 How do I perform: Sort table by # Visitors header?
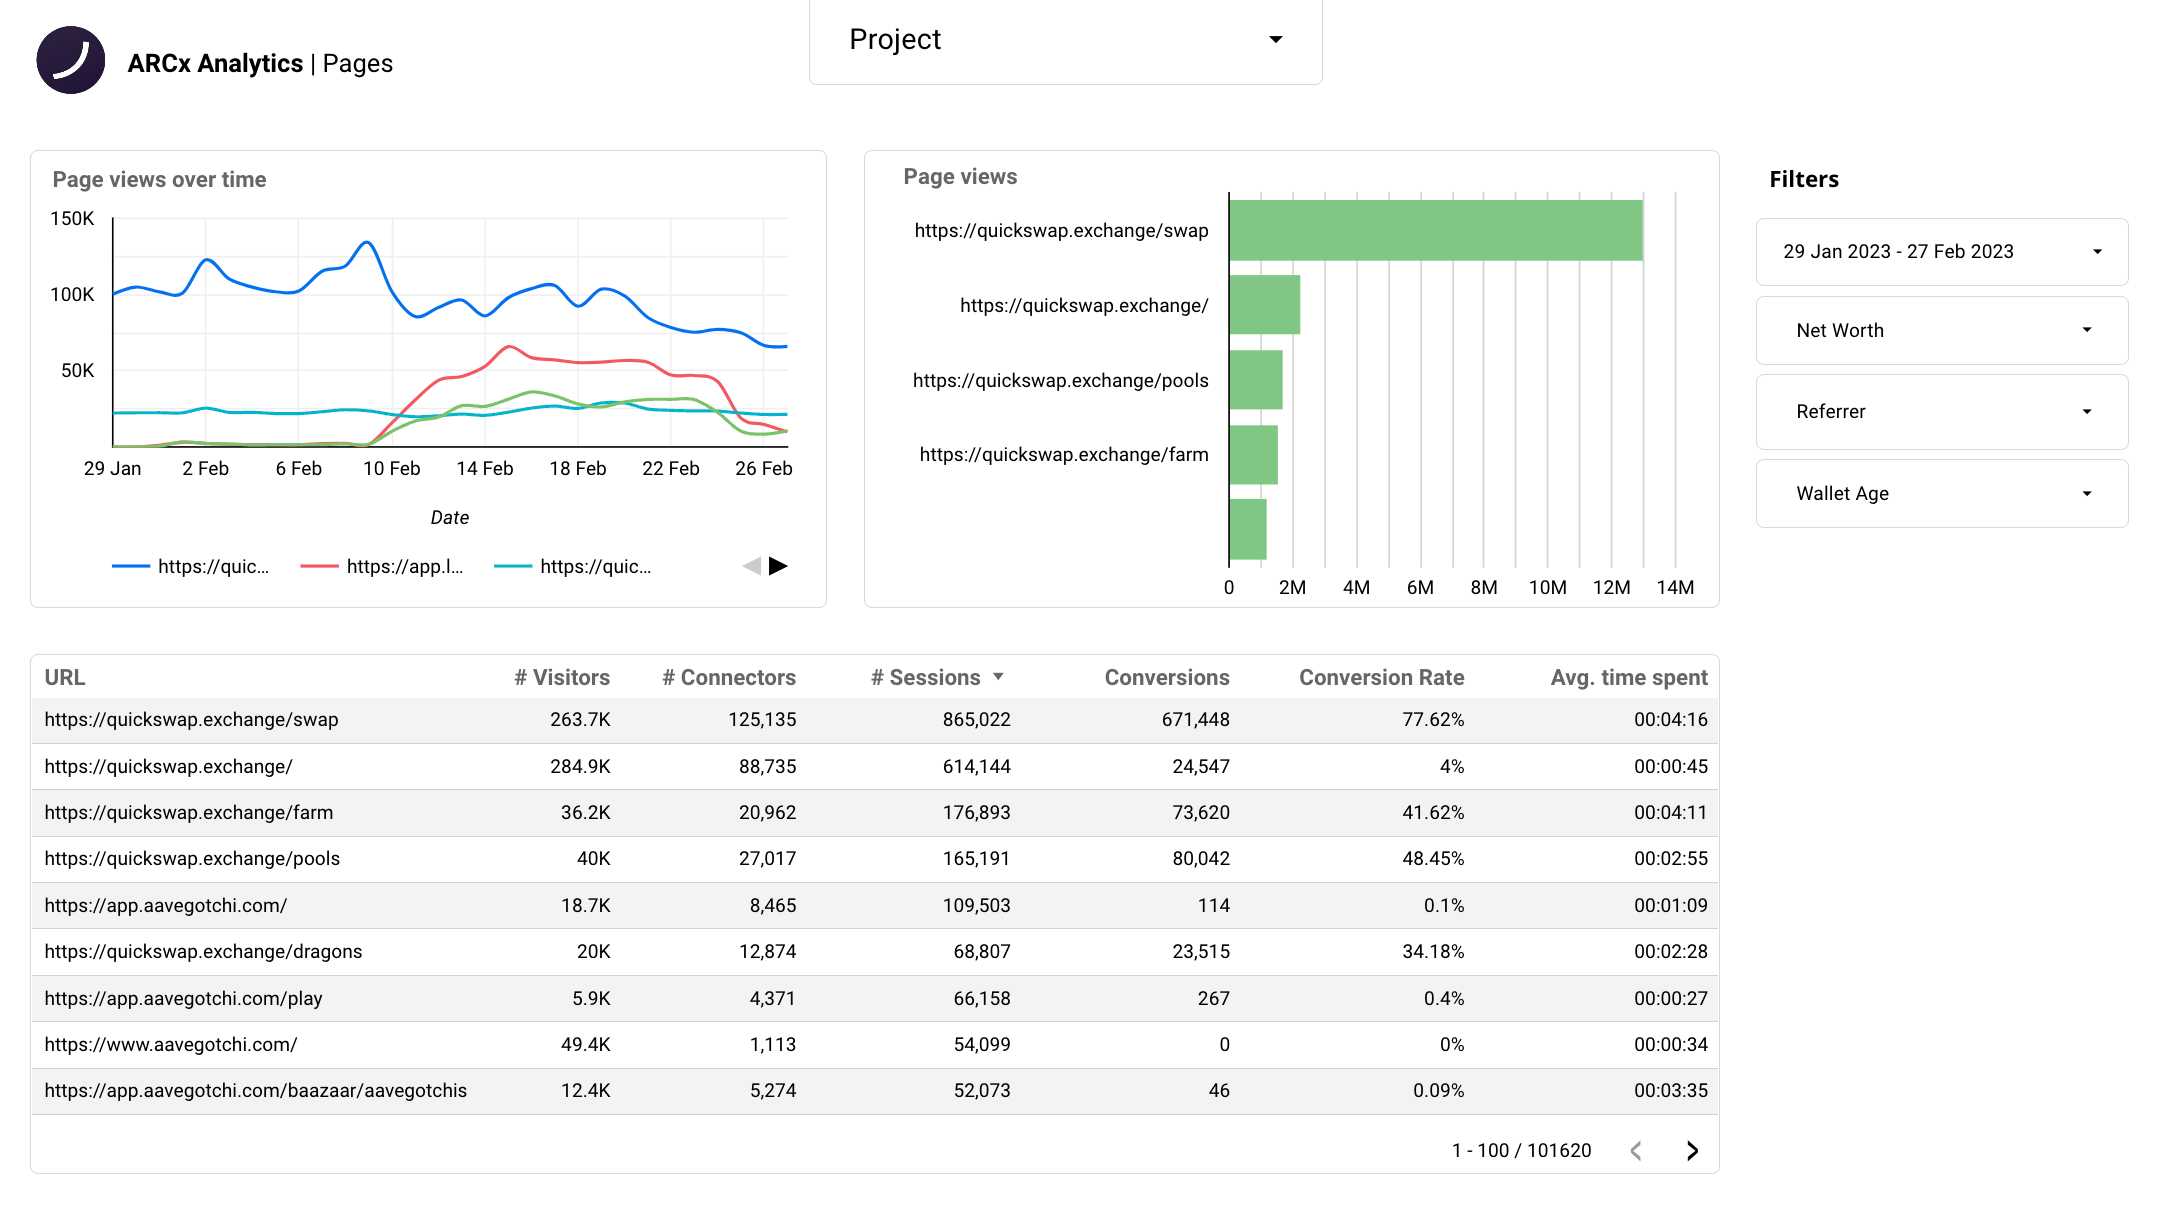(562, 677)
